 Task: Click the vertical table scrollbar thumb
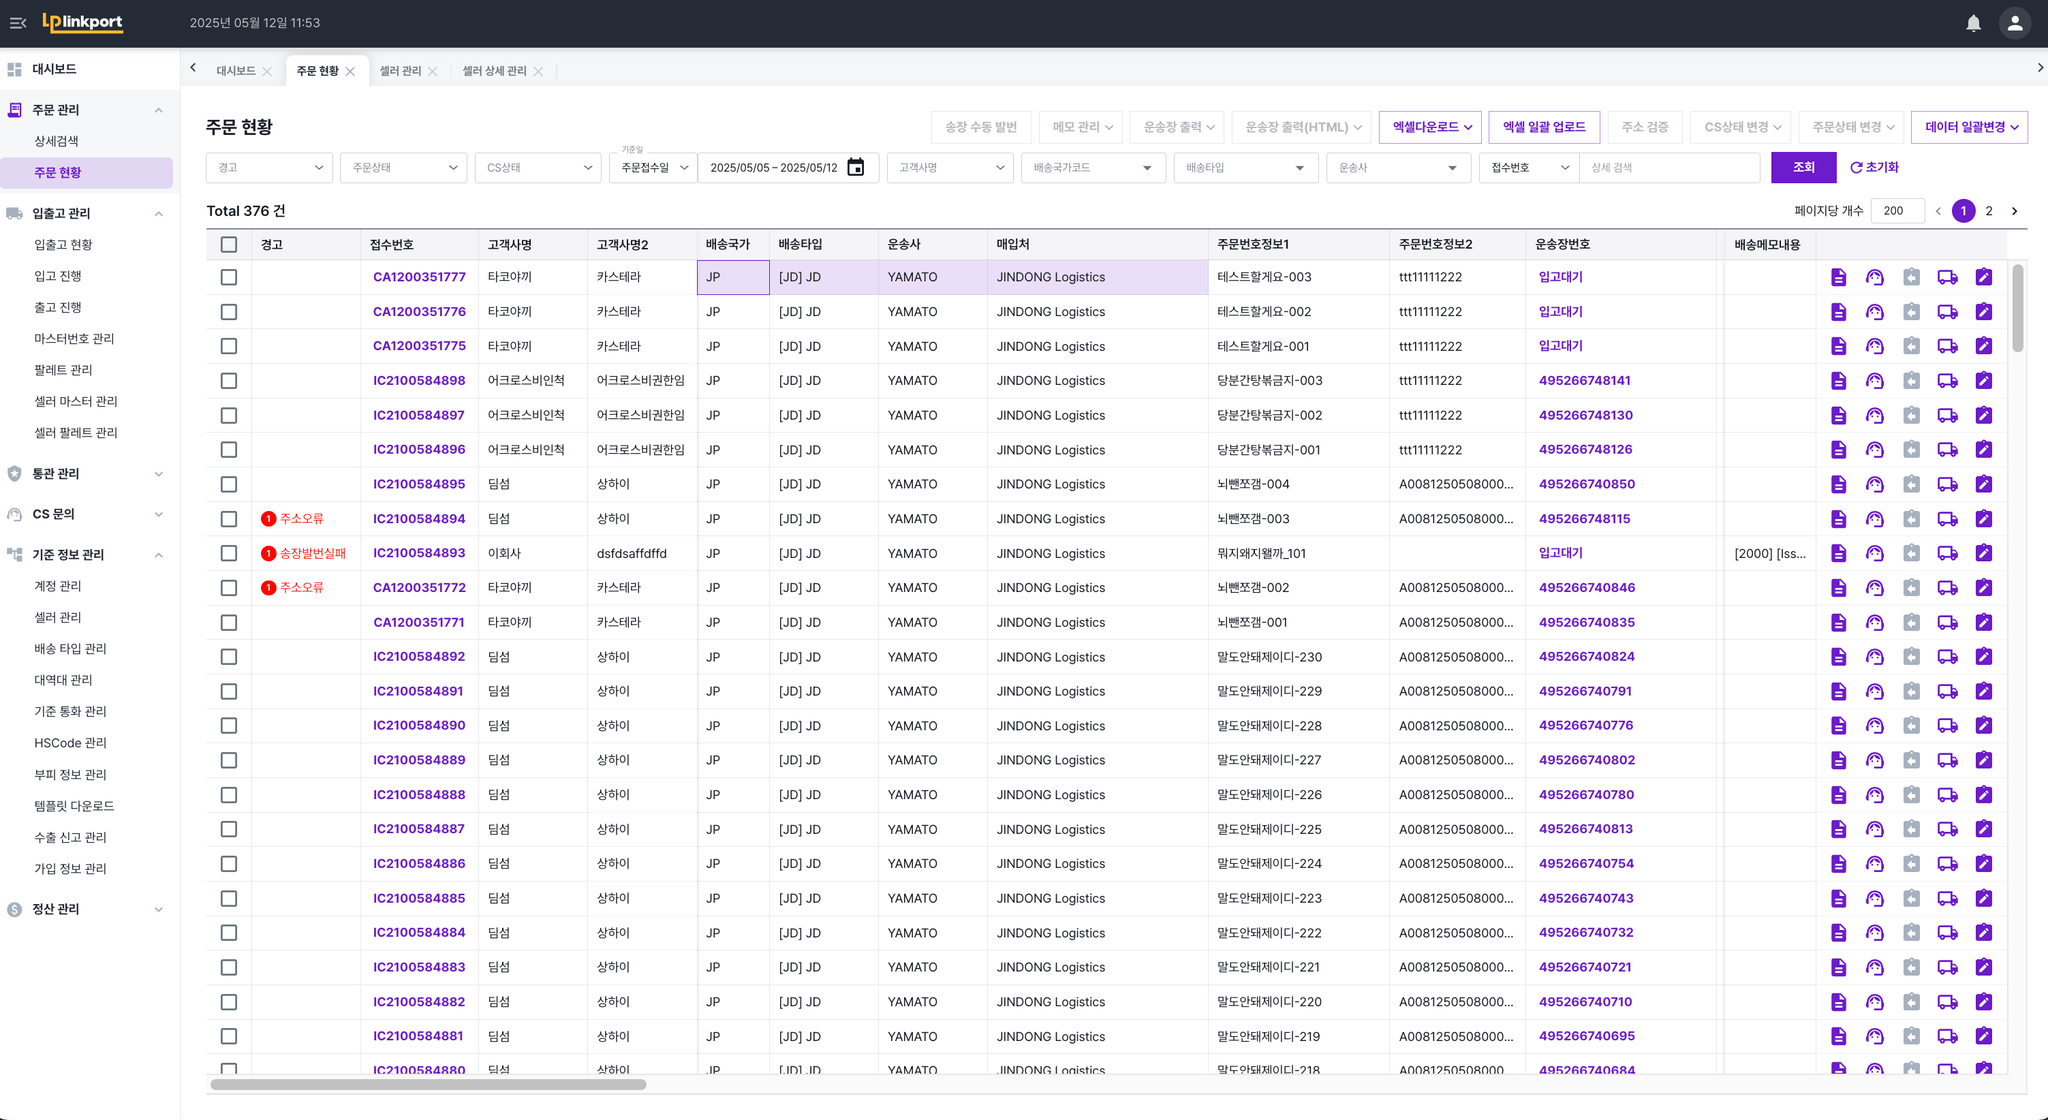point(2018,308)
